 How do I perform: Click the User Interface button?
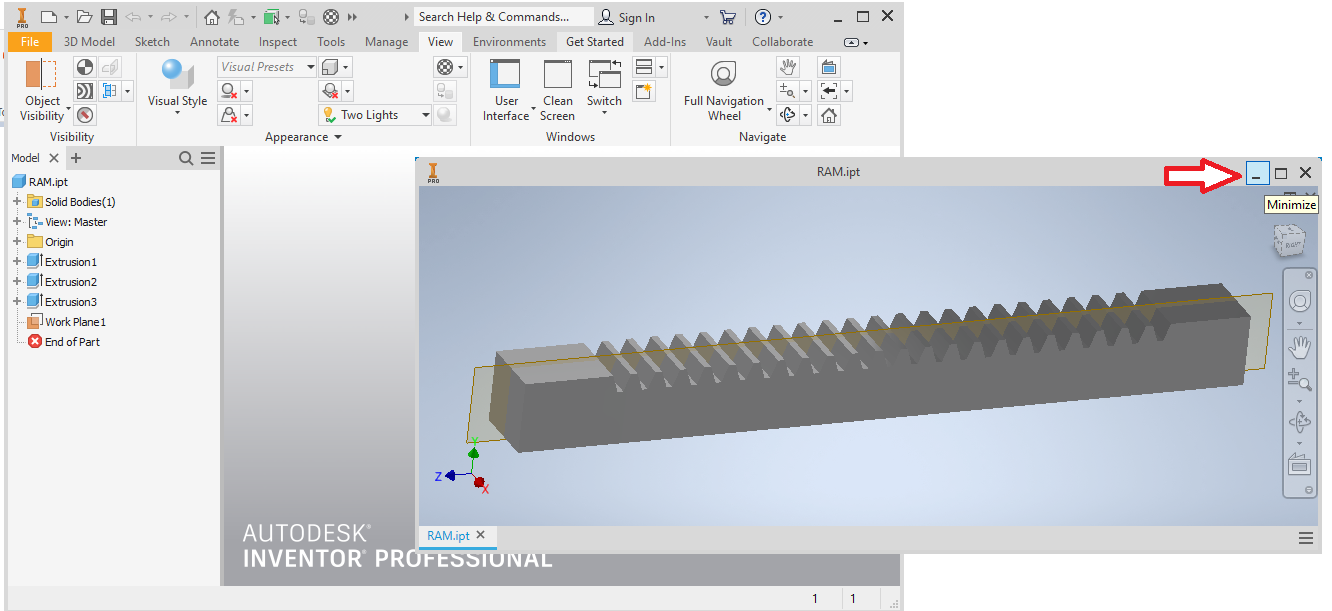point(506,90)
